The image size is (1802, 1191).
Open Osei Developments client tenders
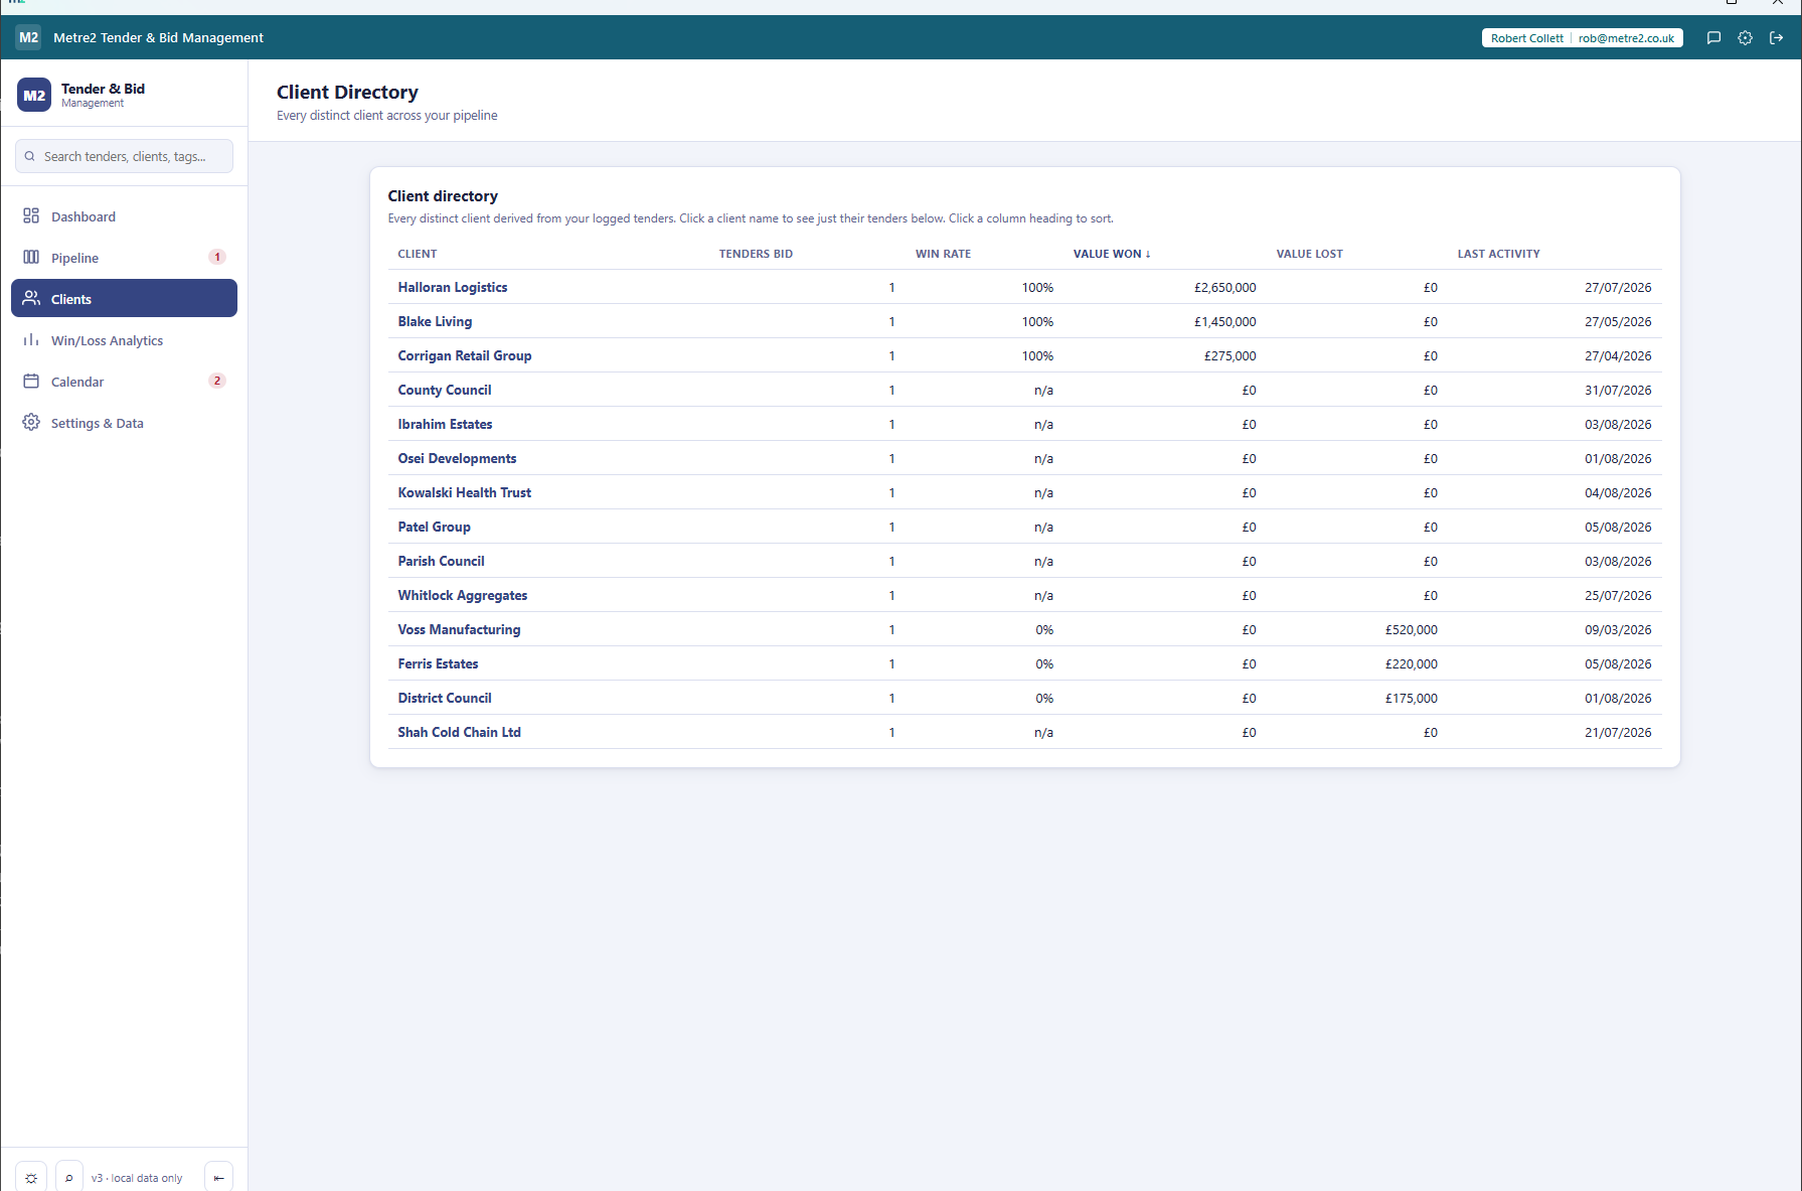pos(457,458)
